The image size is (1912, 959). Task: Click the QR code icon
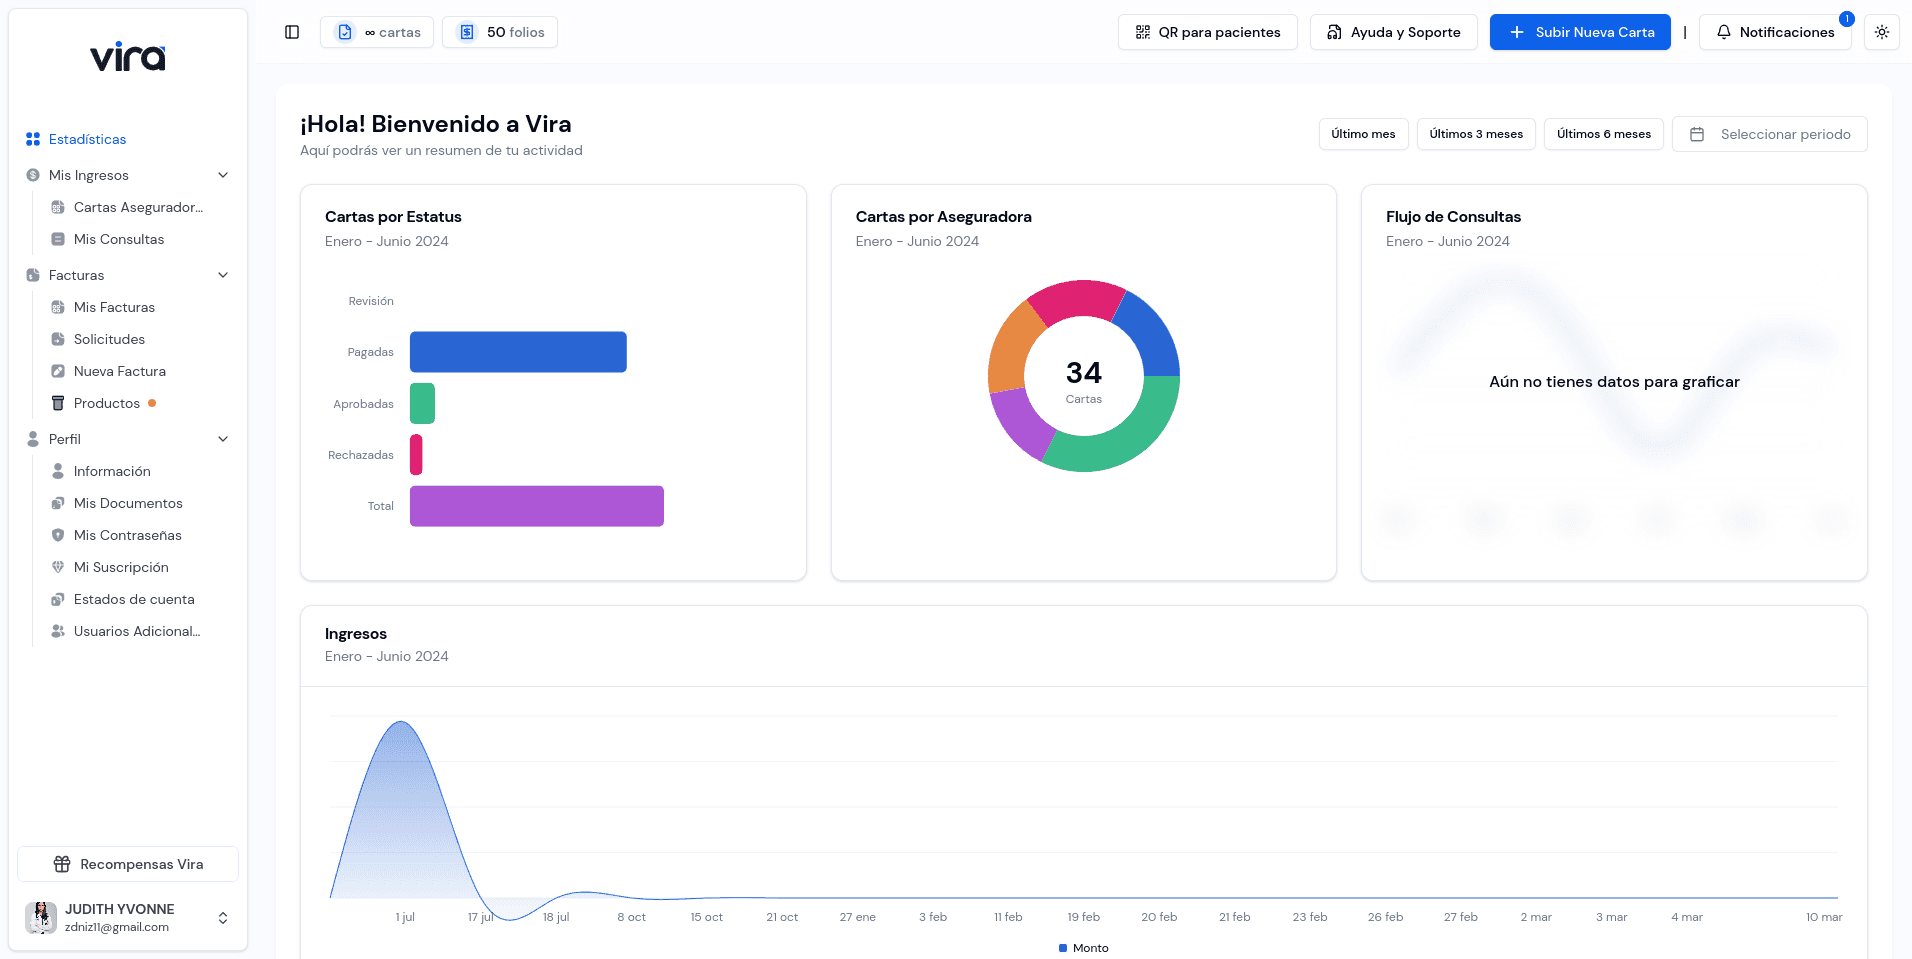pyautogui.click(x=1143, y=32)
